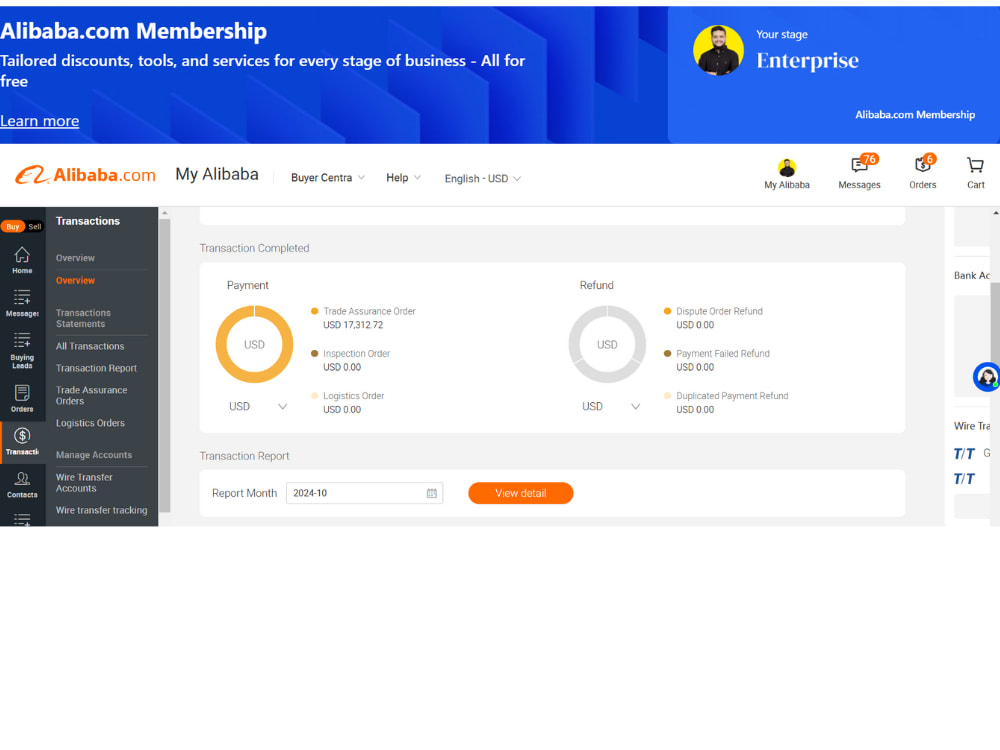Click the Payment donut chart

pos(254,344)
